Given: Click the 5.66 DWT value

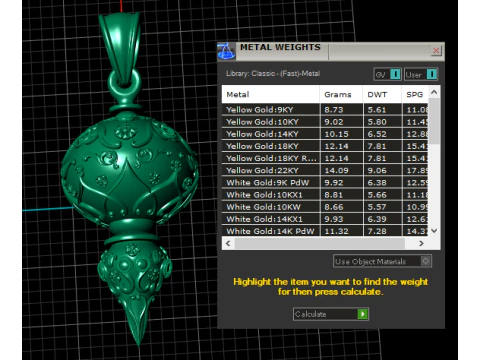Looking at the screenshot, I should [x=377, y=195].
